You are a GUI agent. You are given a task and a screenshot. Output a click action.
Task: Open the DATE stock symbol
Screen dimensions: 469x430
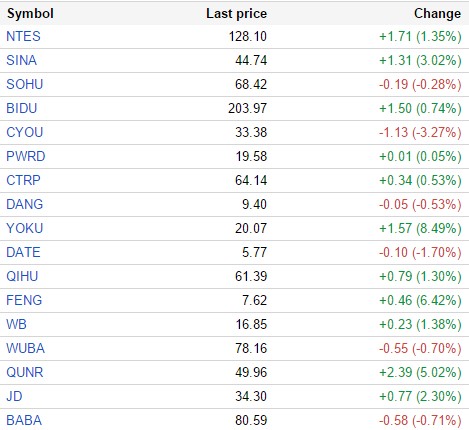tap(23, 252)
